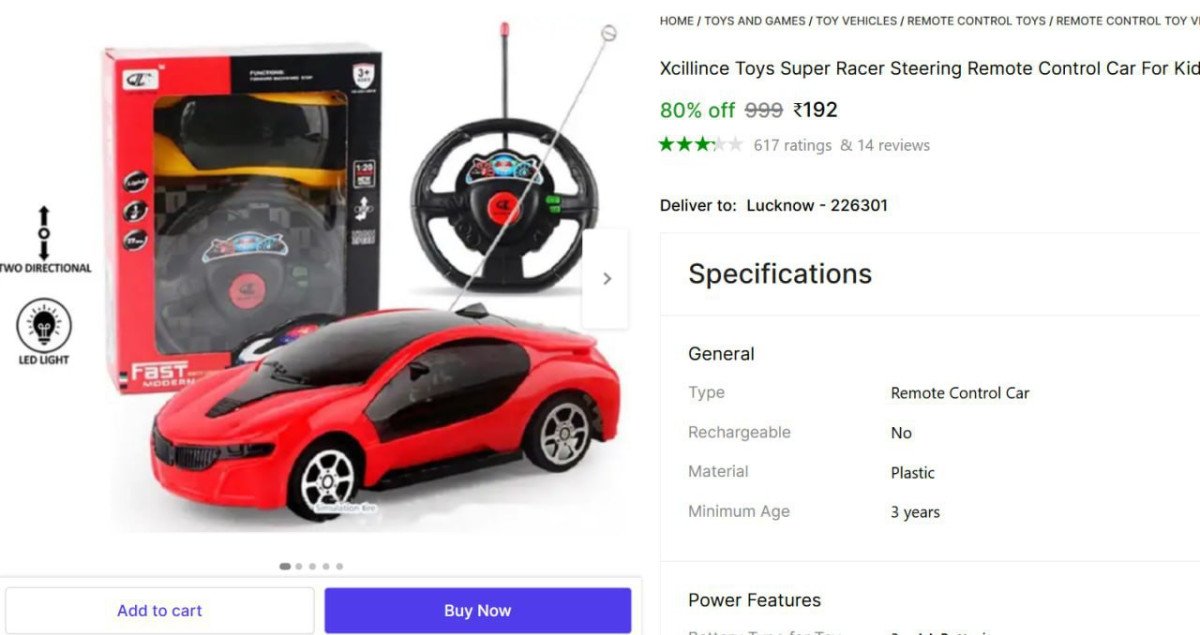Click the LED LIGHT bulb icon
The height and width of the screenshot is (635, 1200).
pyautogui.click(x=43, y=325)
